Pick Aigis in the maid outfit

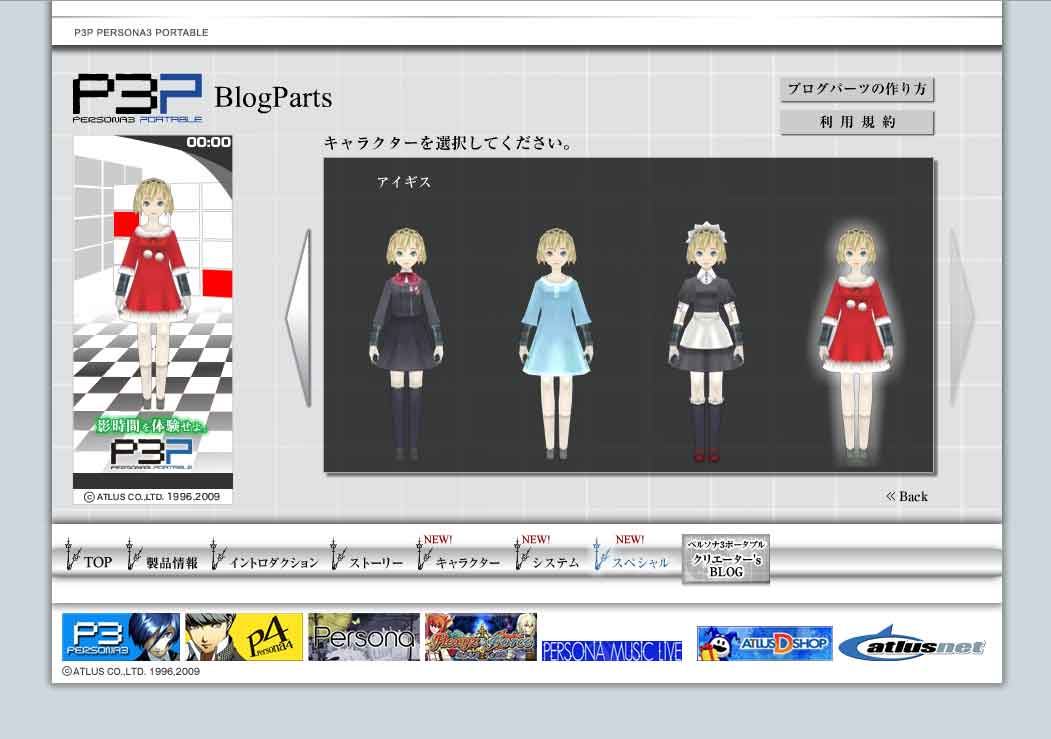[x=706, y=342]
